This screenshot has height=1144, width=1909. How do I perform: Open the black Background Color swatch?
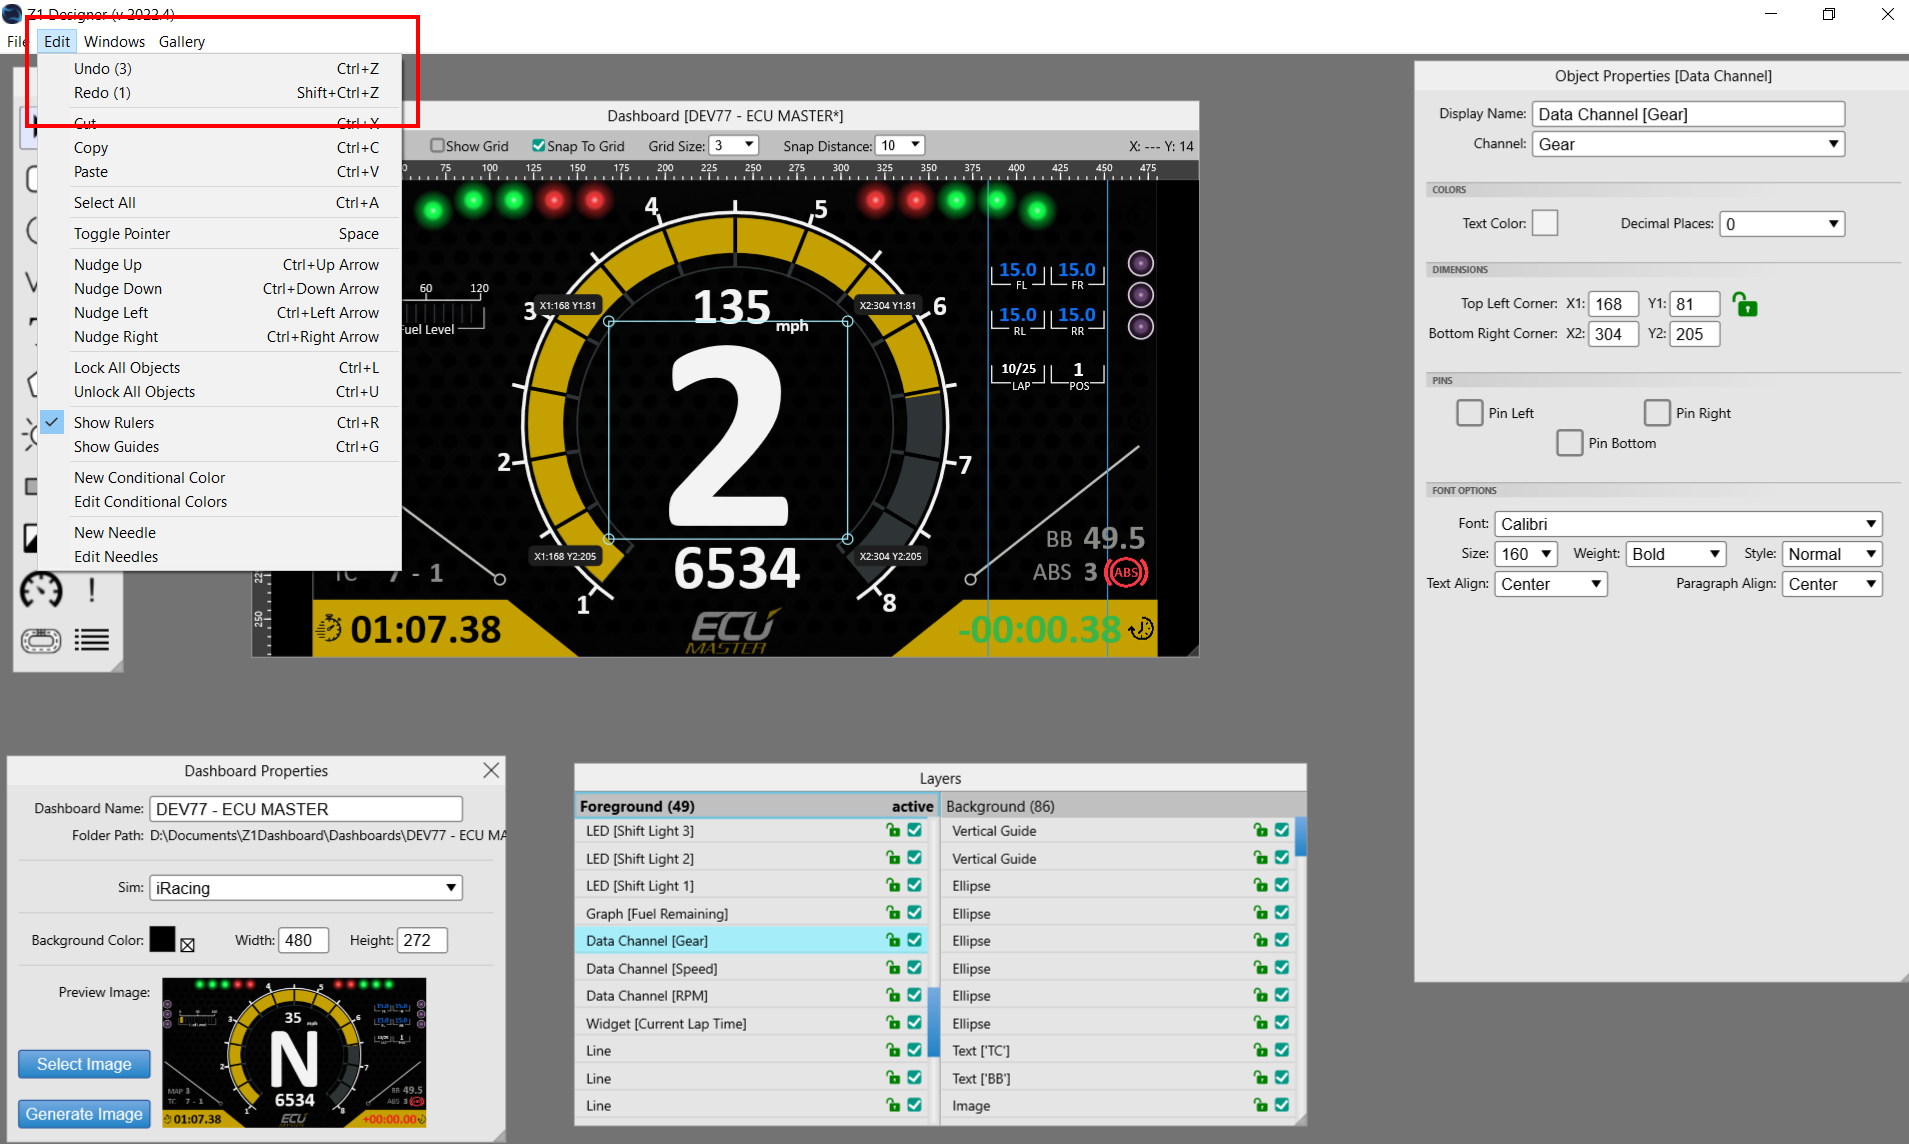pos(162,939)
